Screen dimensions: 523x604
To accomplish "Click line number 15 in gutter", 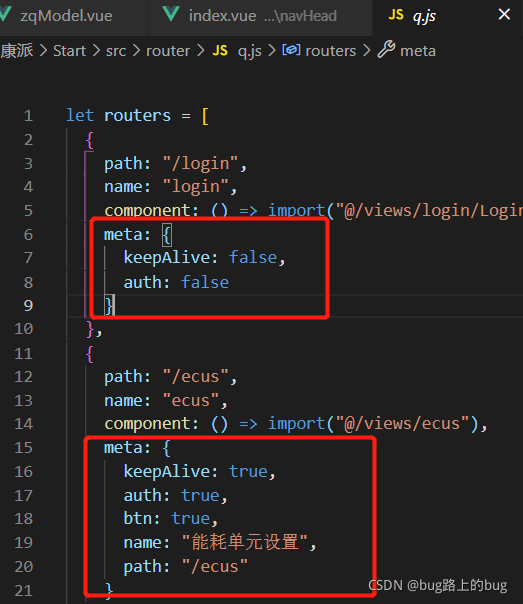I will [23, 448].
